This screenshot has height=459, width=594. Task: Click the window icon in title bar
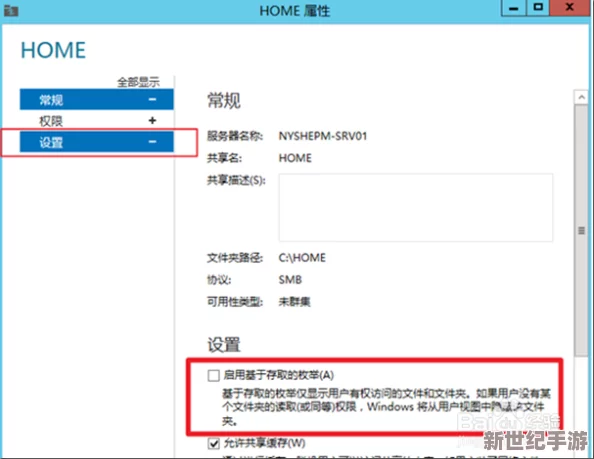(11, 11)
